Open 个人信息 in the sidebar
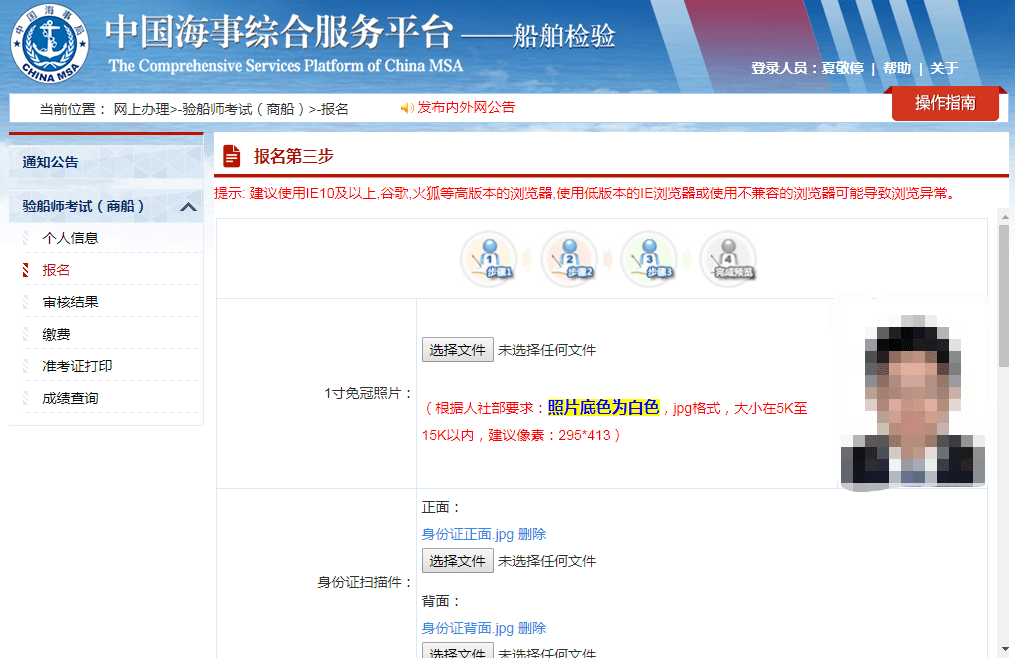The width and height of the screenshot is (1015, 666). [70, 238]
